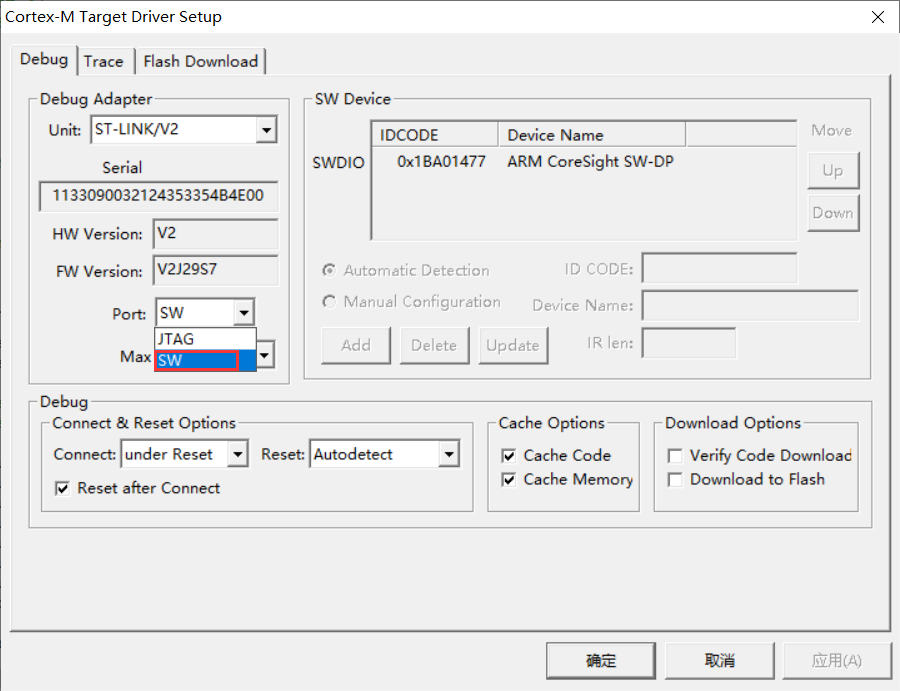Select ARM CoreSight SW-DP device name
Image resolution: width=900 pixels, height=691 pixels.
[x=590, y=162]
